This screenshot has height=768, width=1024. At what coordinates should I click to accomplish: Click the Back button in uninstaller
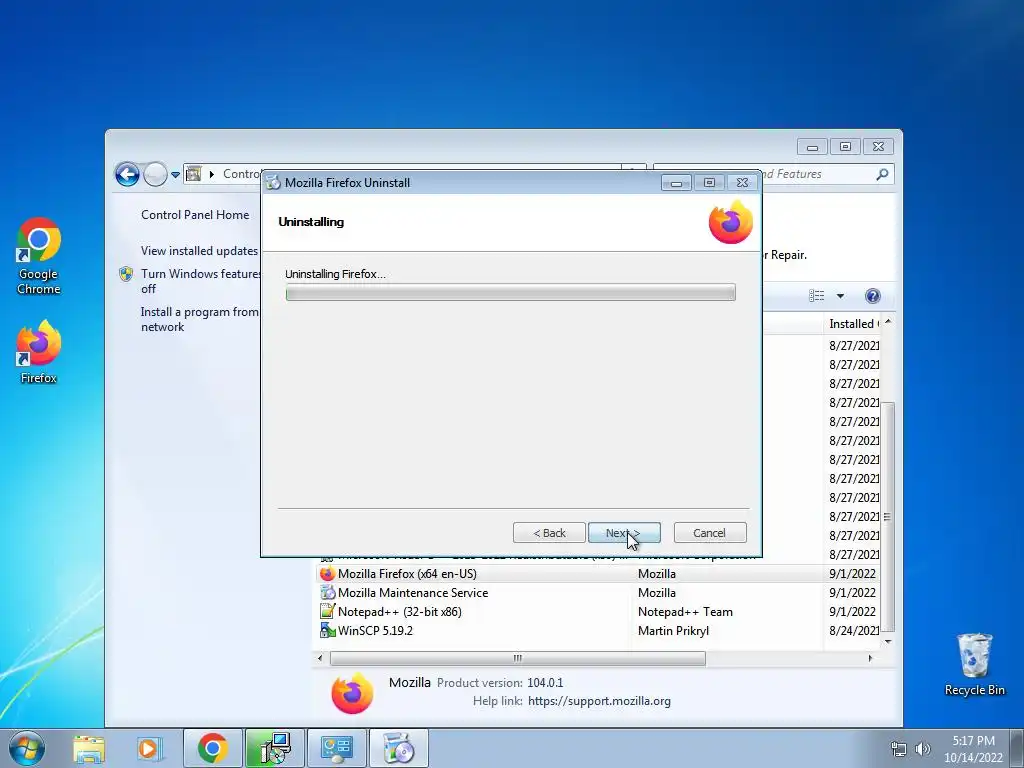point(549,533)
